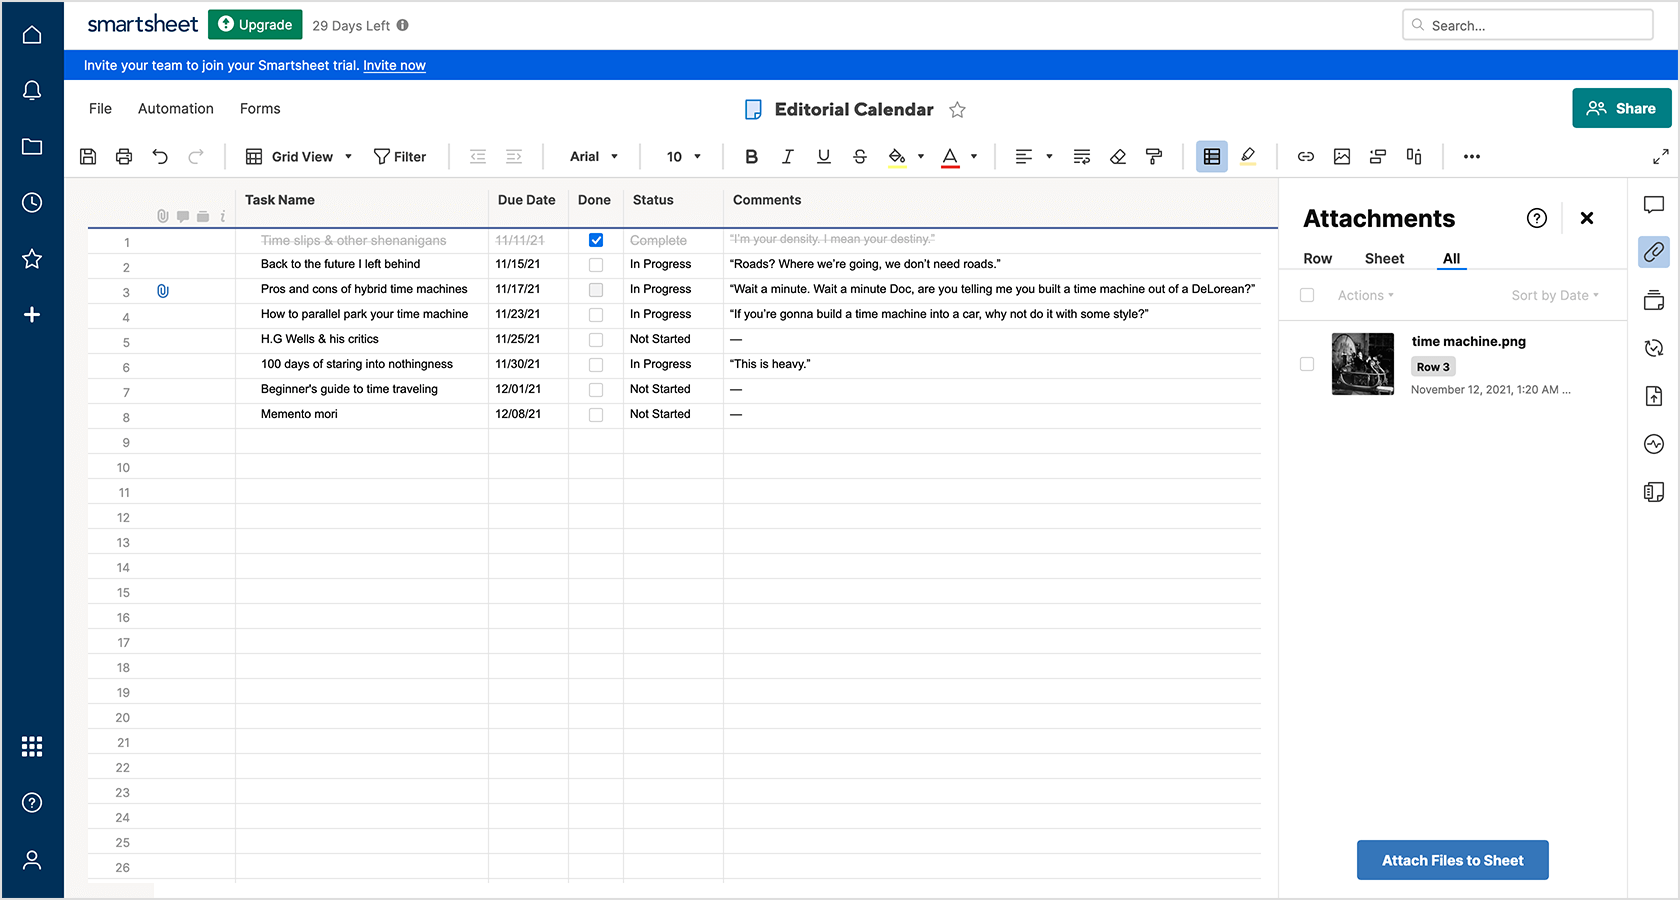
Task: Click the Format Painter icon
Action: 1154,157
